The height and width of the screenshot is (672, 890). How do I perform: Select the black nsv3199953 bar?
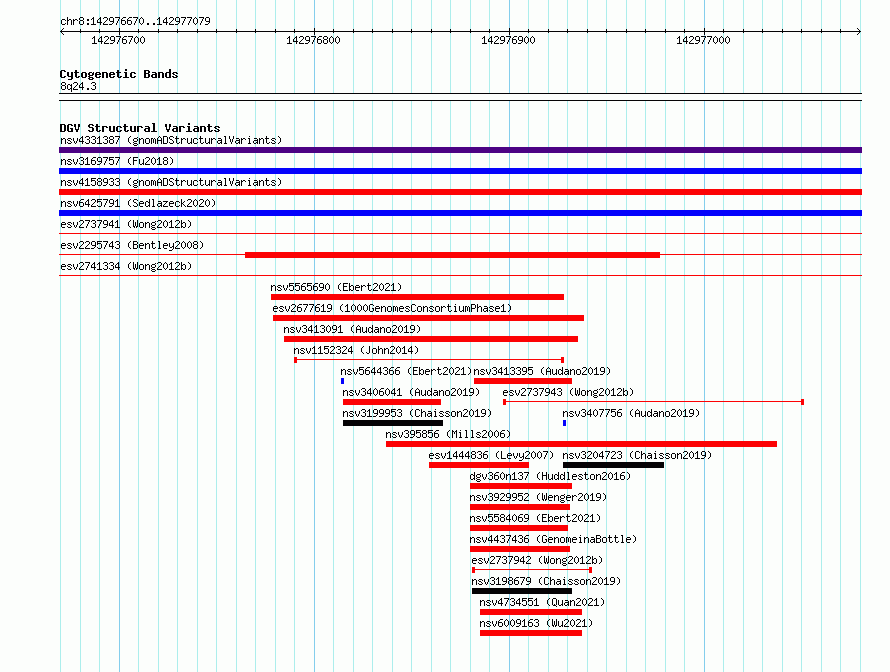[x=393, y=423]
